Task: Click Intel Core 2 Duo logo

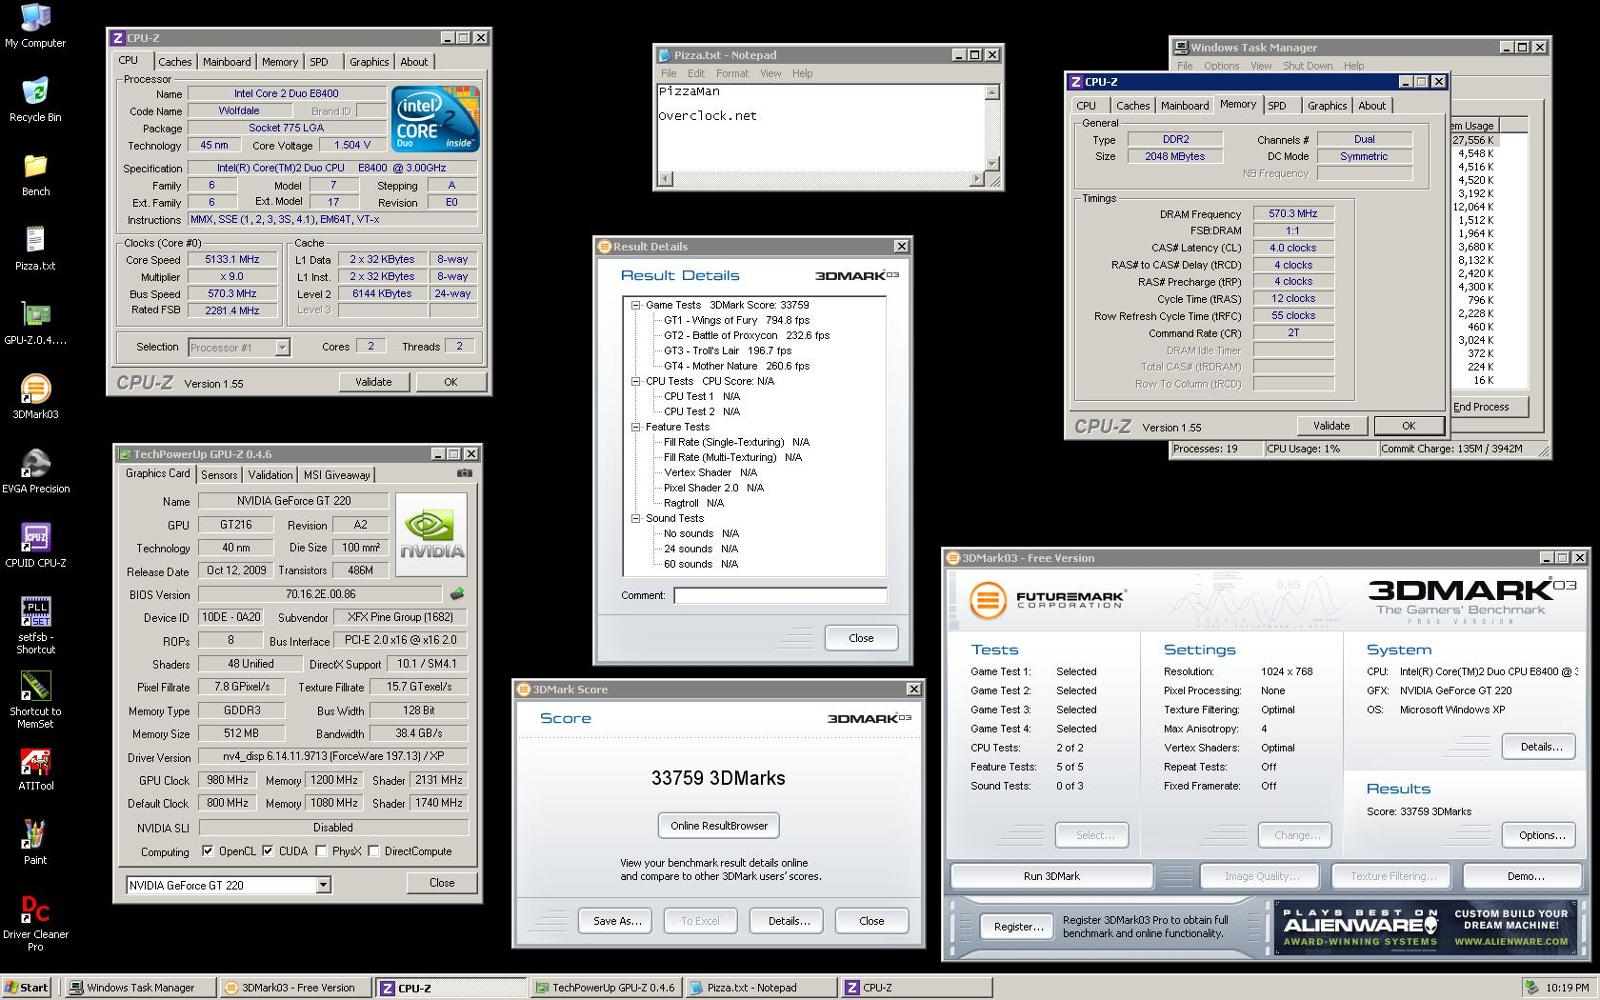Action: point(436,118)
